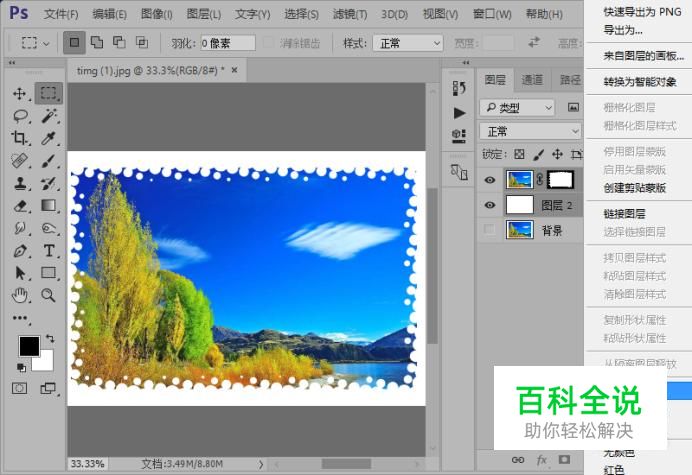Expand status bar document info arrow
The width and height of the screenshot is (692, 475).
pos(261,464)
